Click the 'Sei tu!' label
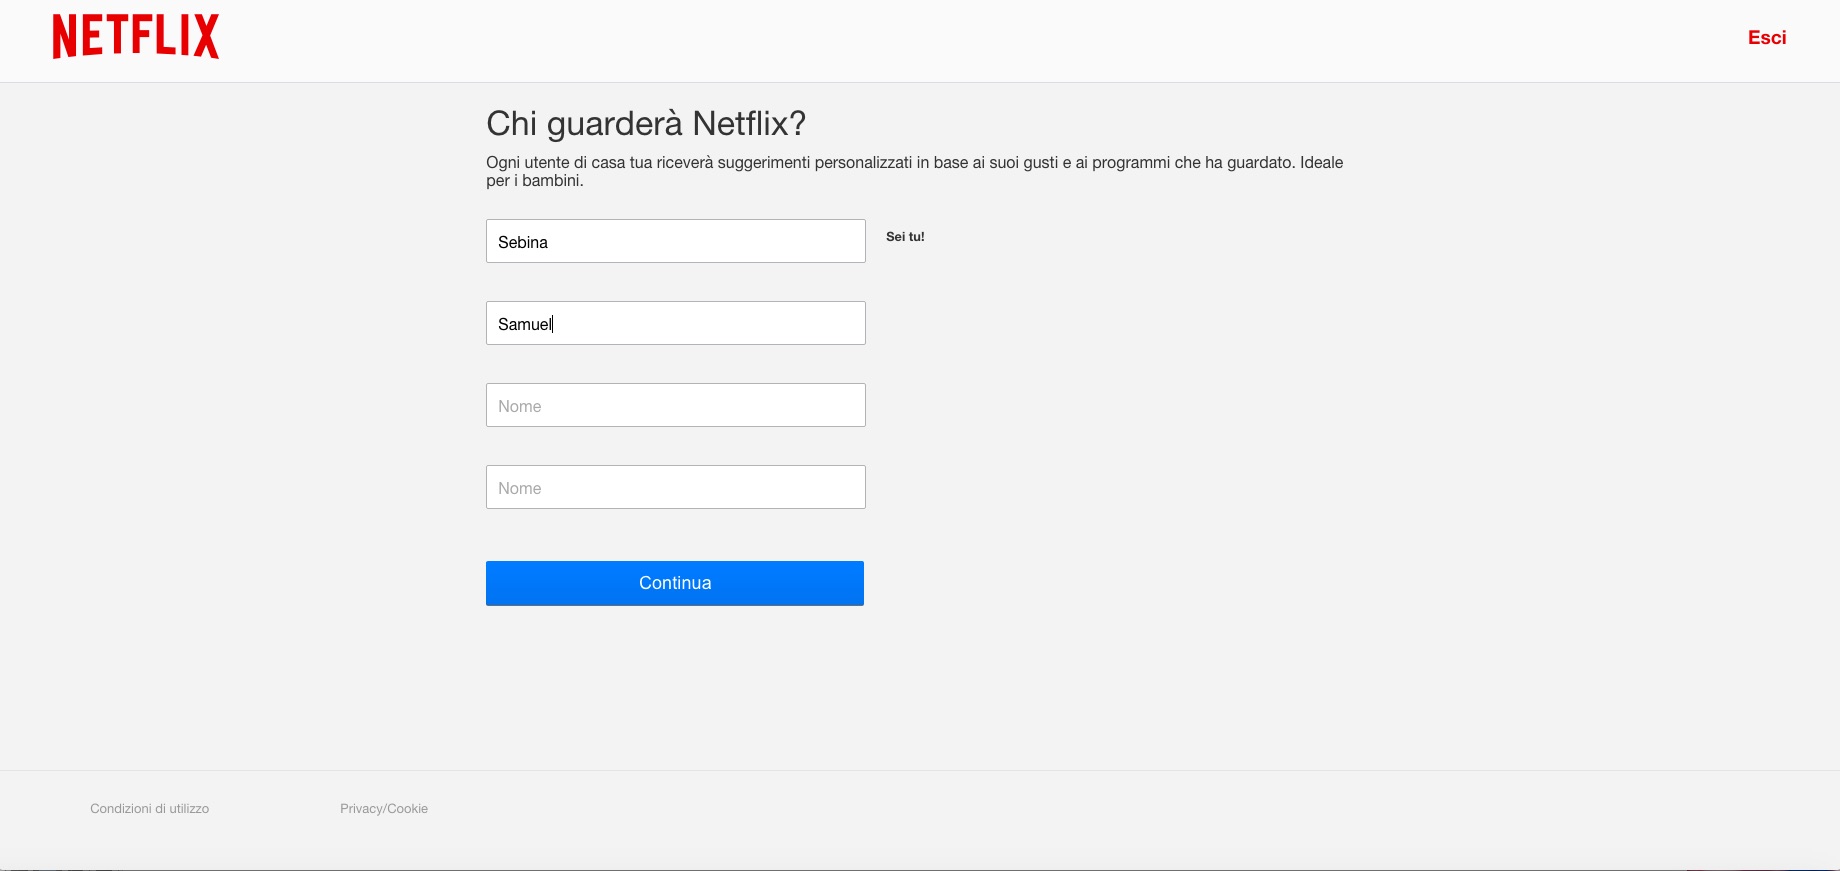Image resolution: width=1840 pixels, height=871 pixels. click(905, 237)
